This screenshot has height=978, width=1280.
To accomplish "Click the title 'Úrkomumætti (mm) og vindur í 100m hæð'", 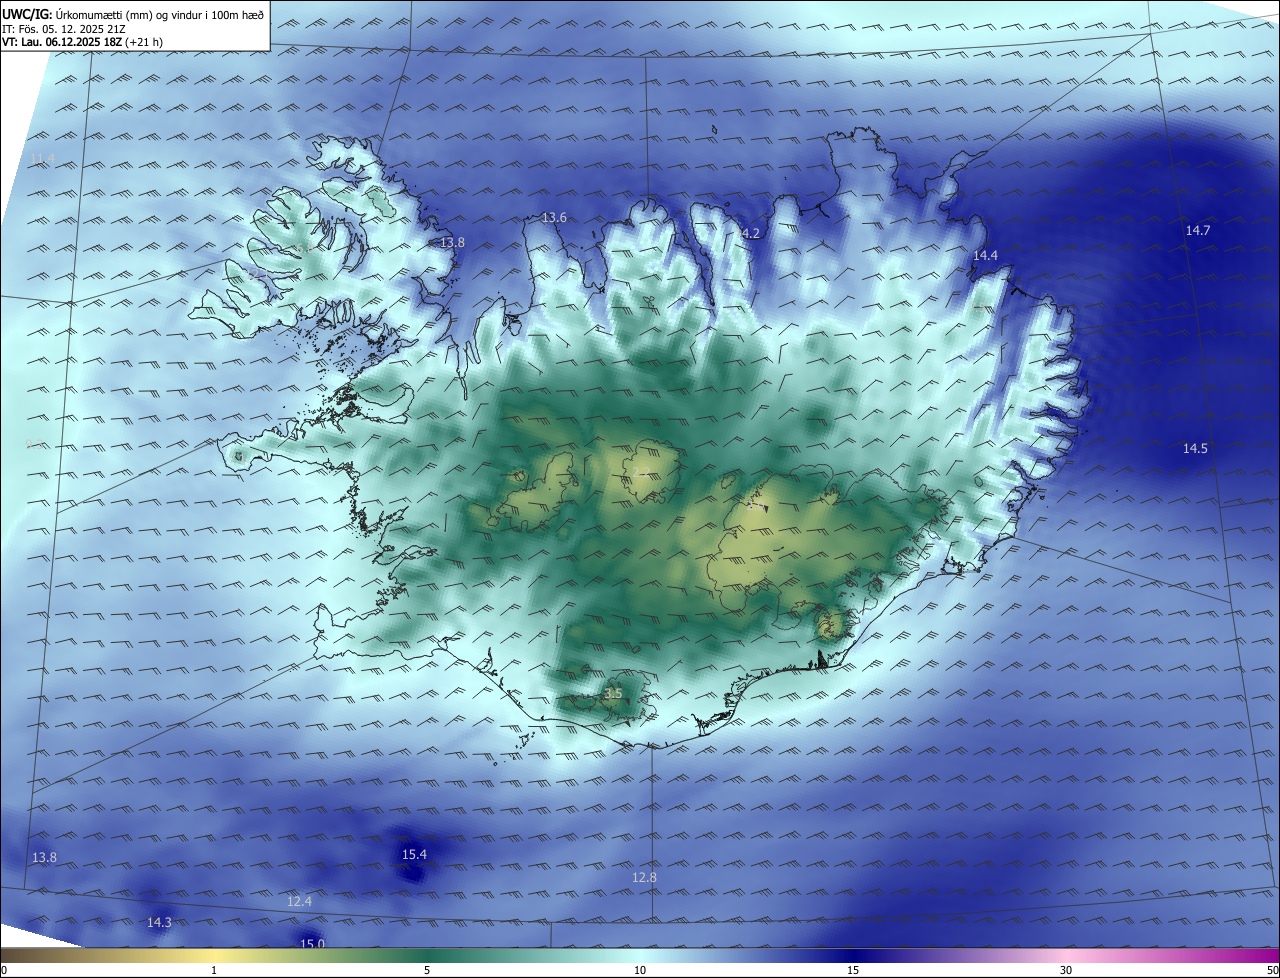I will click(160, 14).
